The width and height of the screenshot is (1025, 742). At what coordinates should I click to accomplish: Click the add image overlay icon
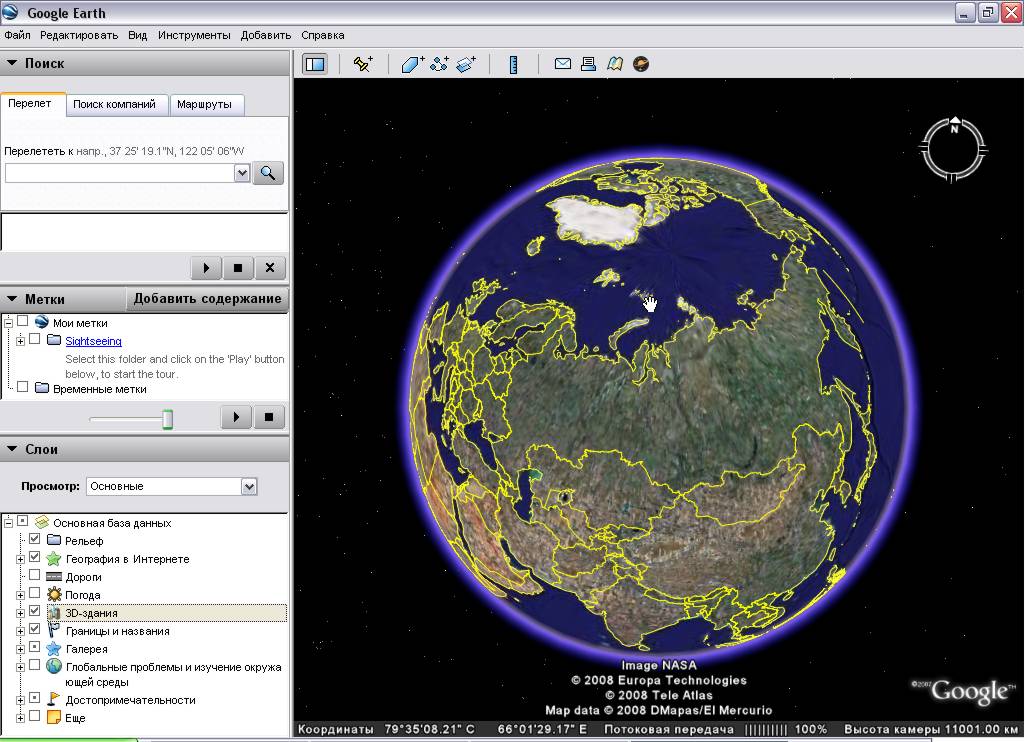pyautogui.click(x=466, y=64)
